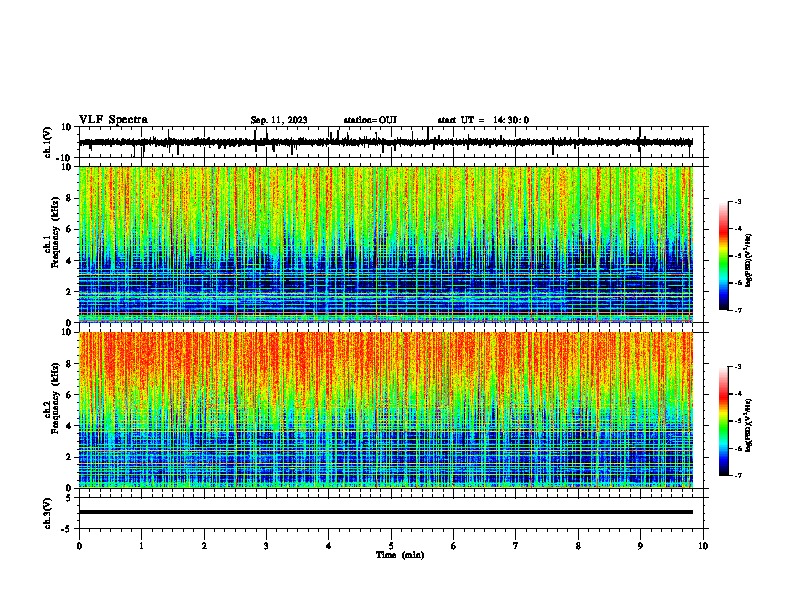Click the "station=OUI" label
The height and width of the screenshot is (612, 792).
pyautogui.click(x=370, y=120)
